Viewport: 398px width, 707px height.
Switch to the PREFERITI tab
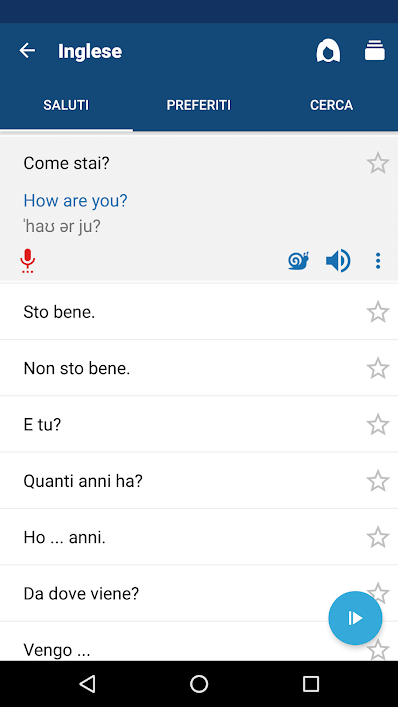click(x=199, y=106)
